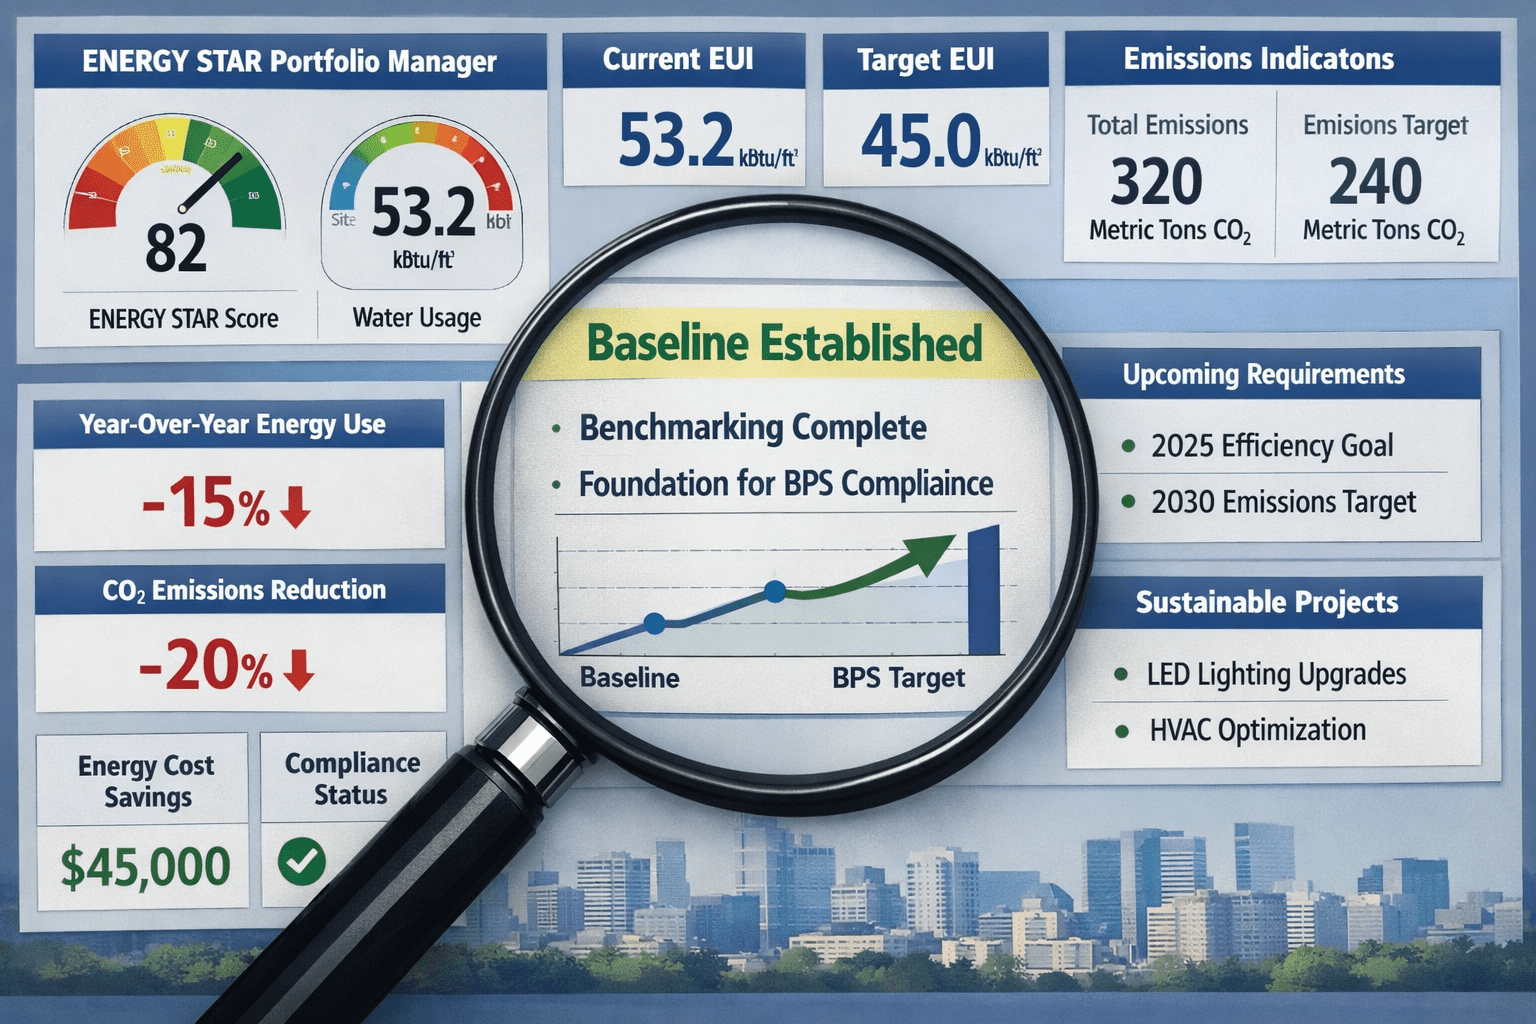Open the 2030 Emissions Target item

click(x=1283, y=502)
